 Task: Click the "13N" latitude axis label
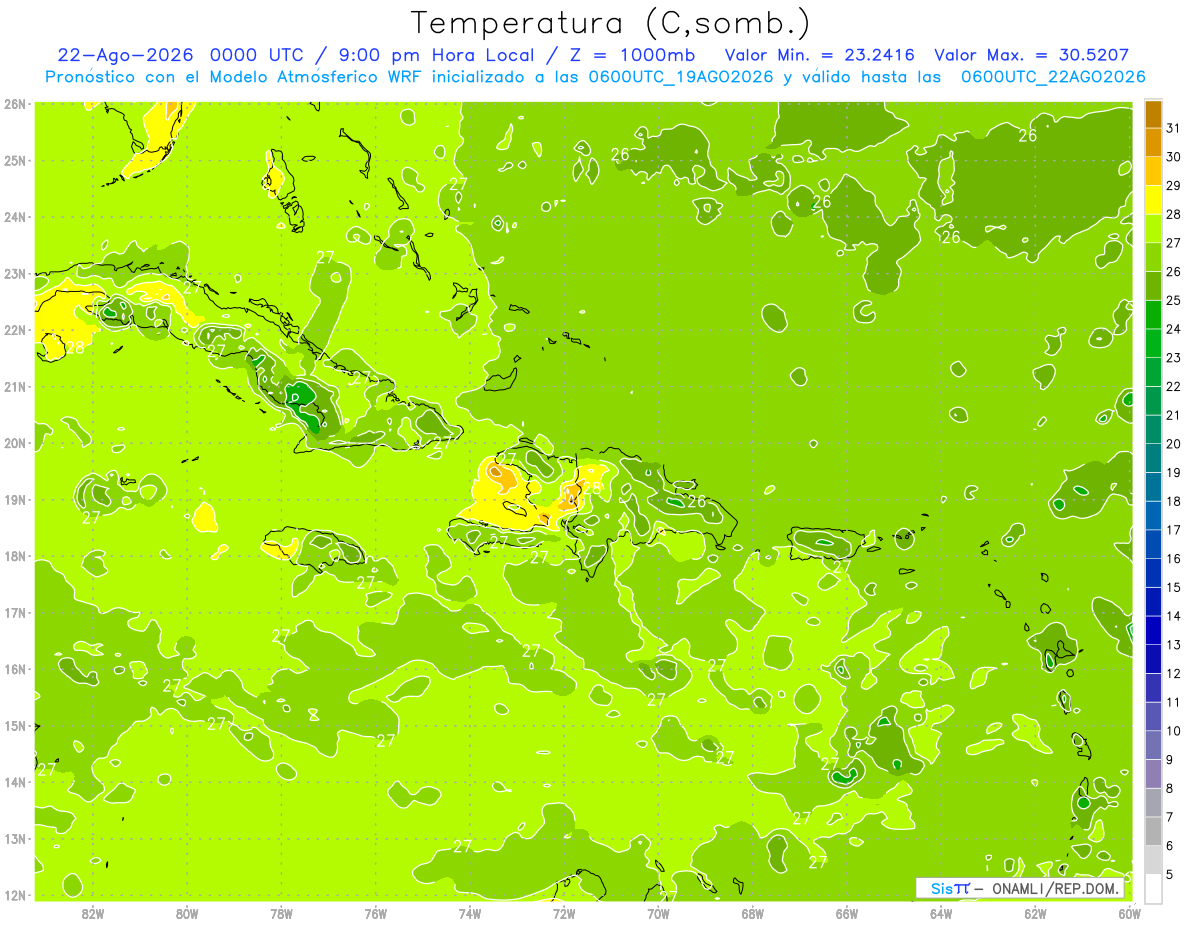pyautogui.click(x=15, y=838)
